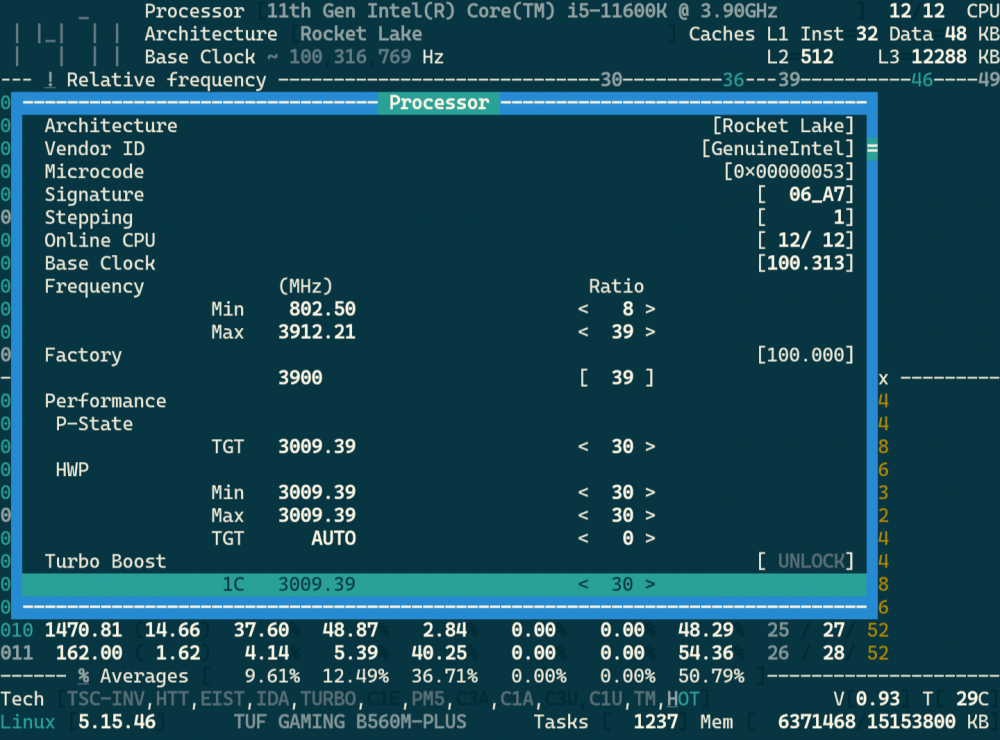Click the Processor window title

click(439, 103)
